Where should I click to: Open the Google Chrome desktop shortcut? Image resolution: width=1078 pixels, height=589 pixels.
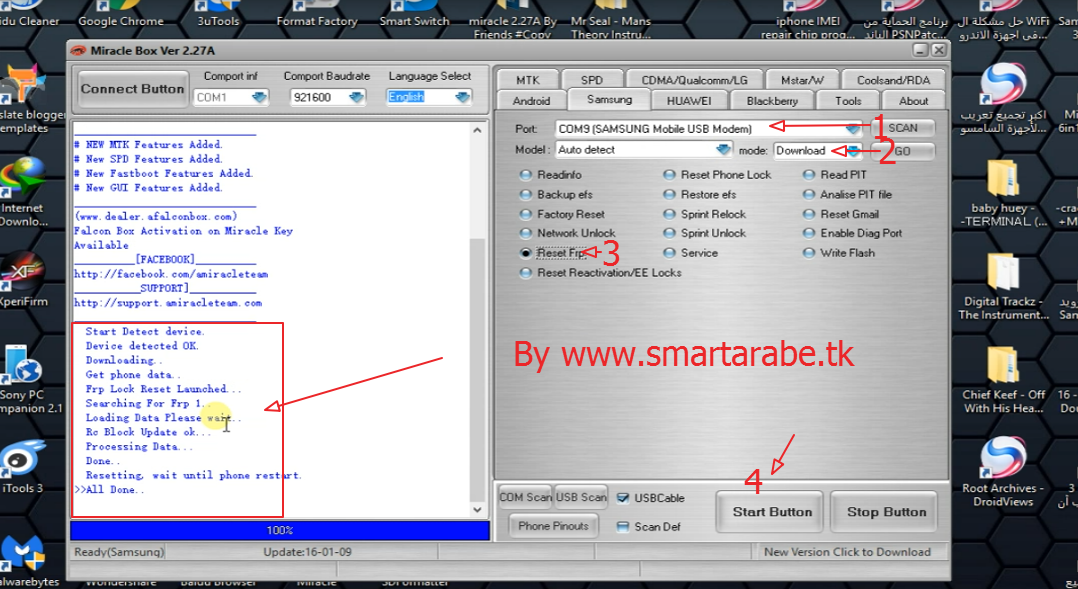coord(120,14)
